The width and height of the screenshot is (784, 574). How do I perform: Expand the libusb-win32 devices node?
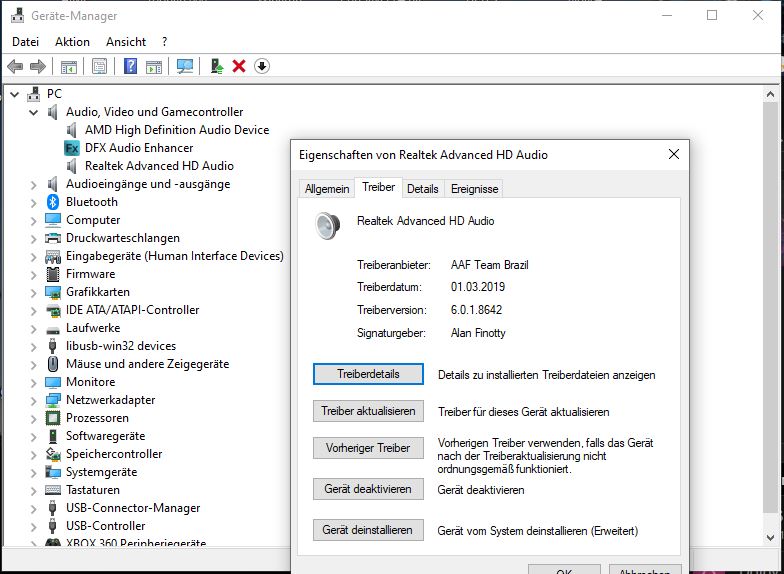click(34, 346)
